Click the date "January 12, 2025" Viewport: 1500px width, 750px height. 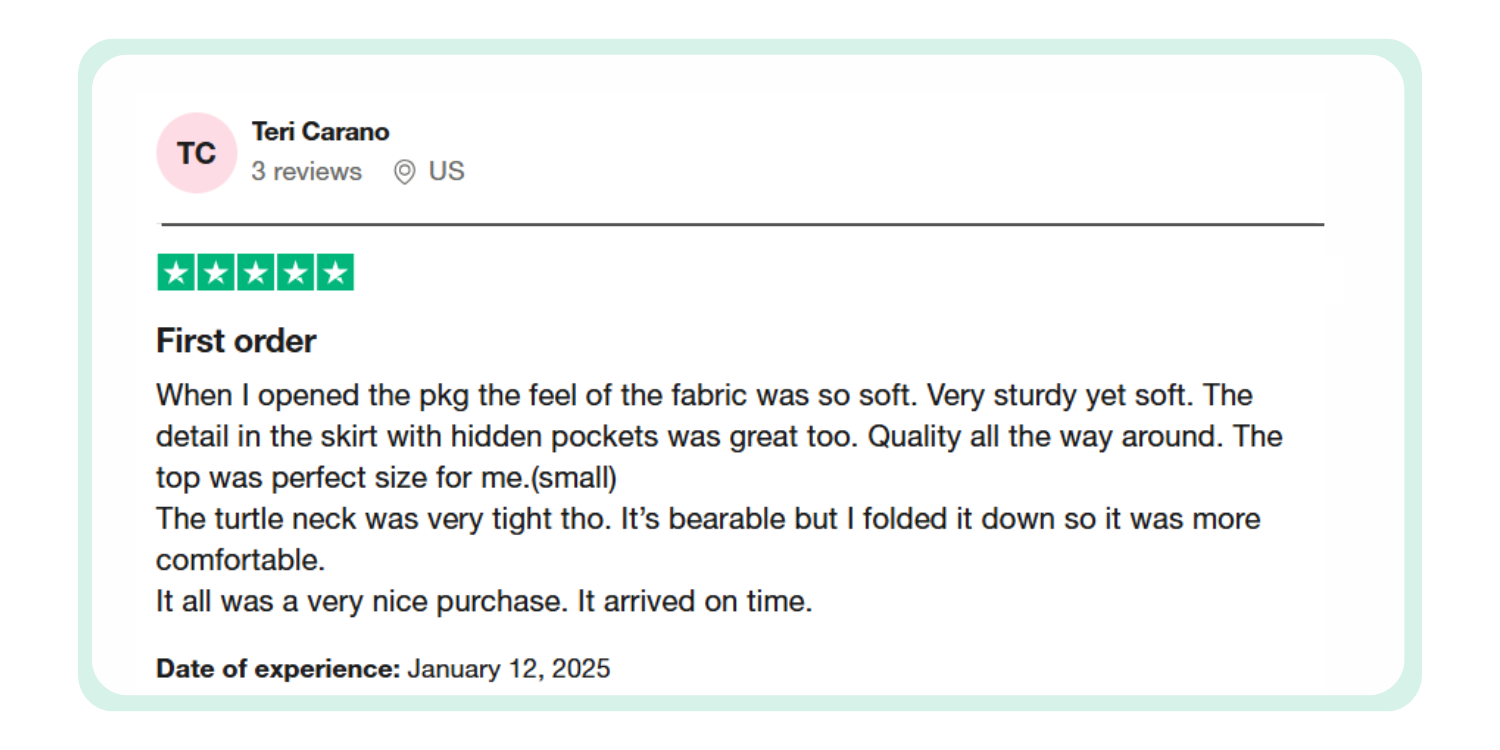point(508,668)
